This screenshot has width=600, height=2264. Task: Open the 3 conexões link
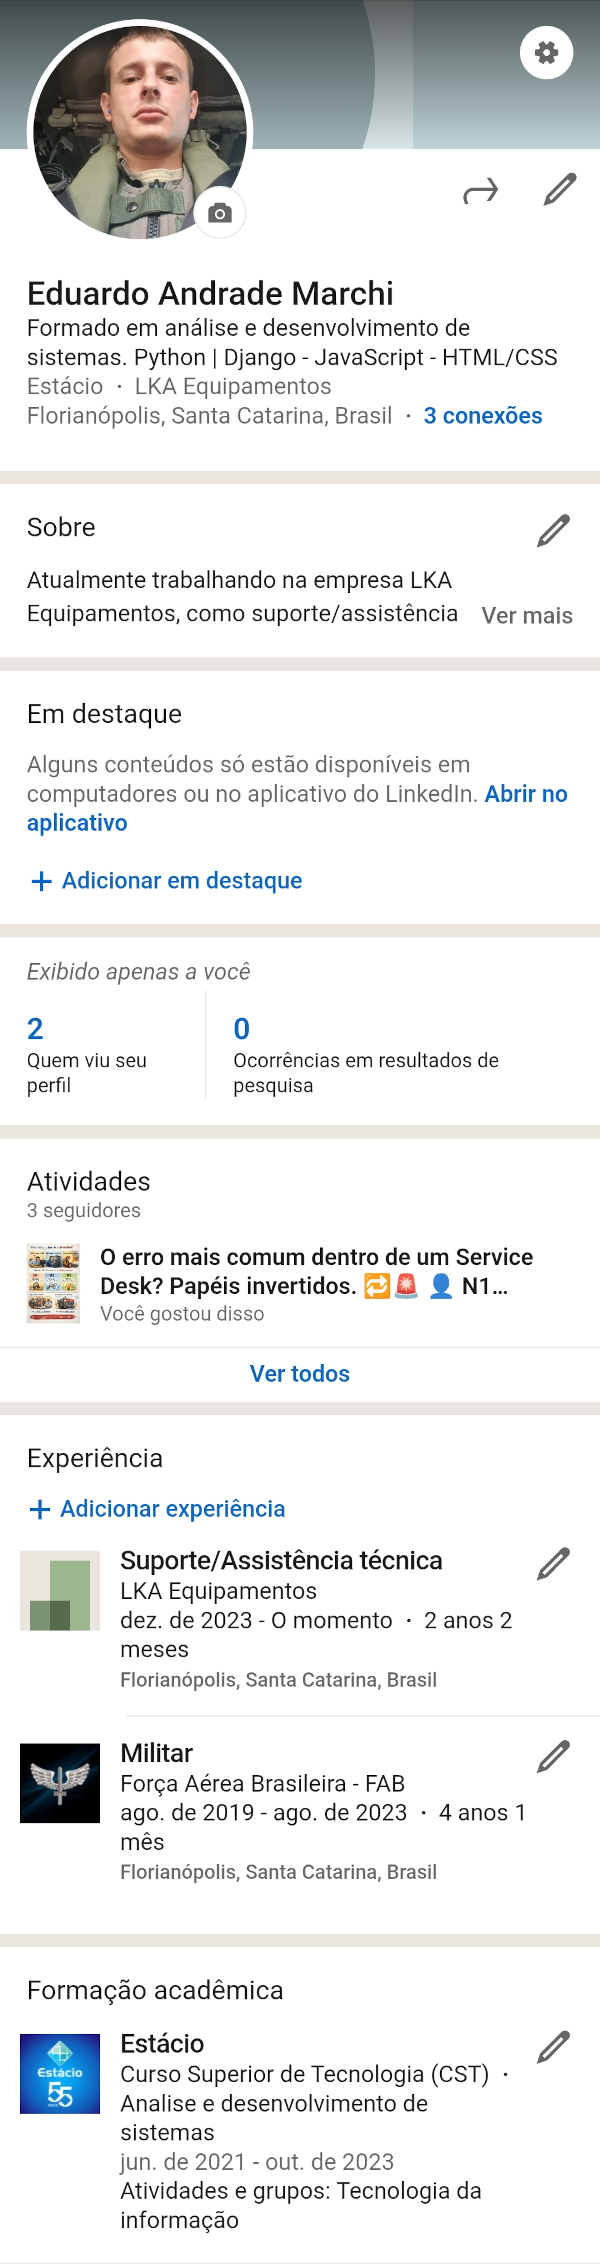[482, 416]
